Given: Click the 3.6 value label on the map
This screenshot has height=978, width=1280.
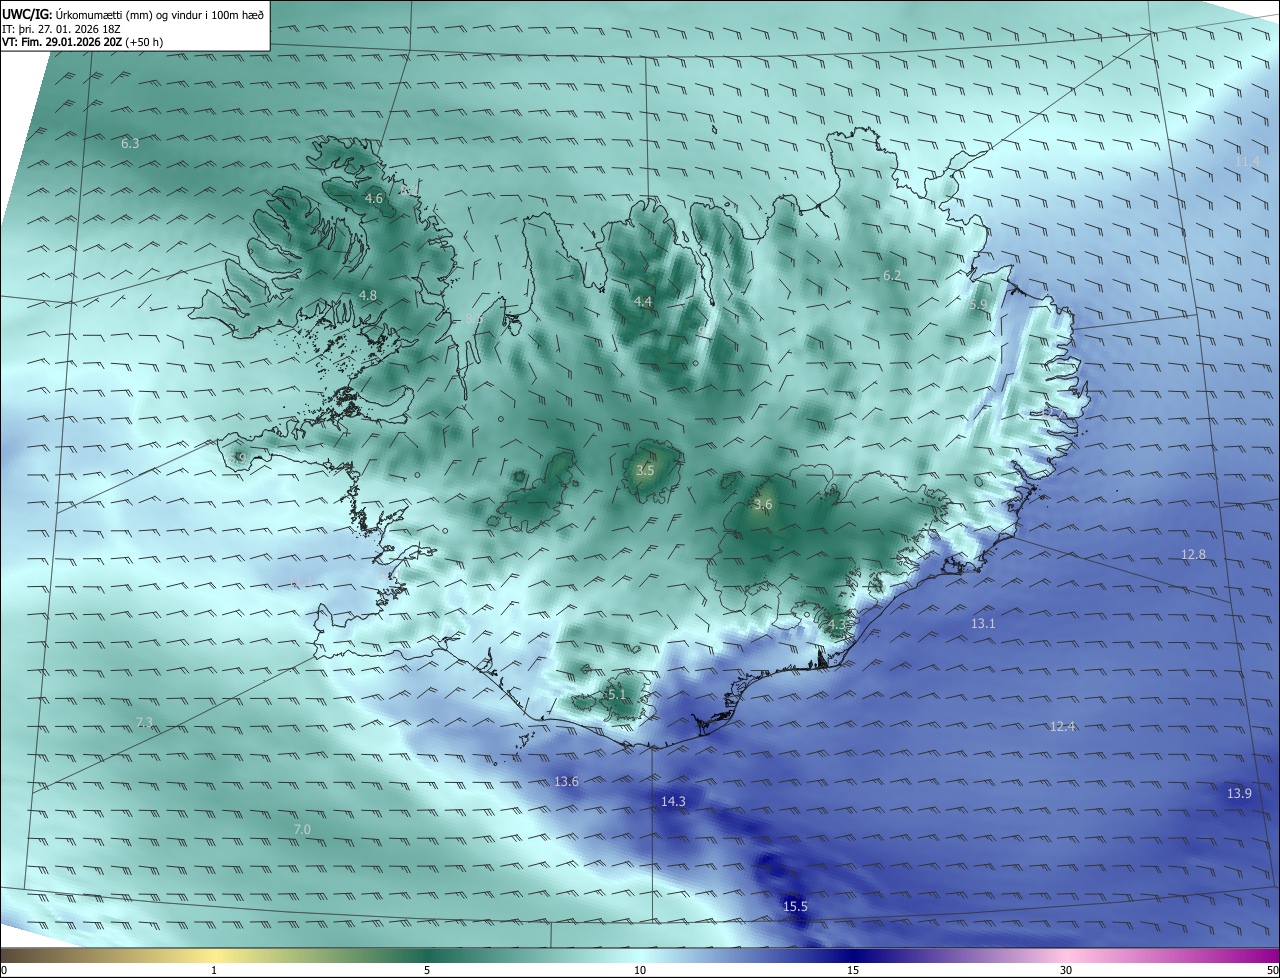Looking at the screenshot, I should 763,505.
